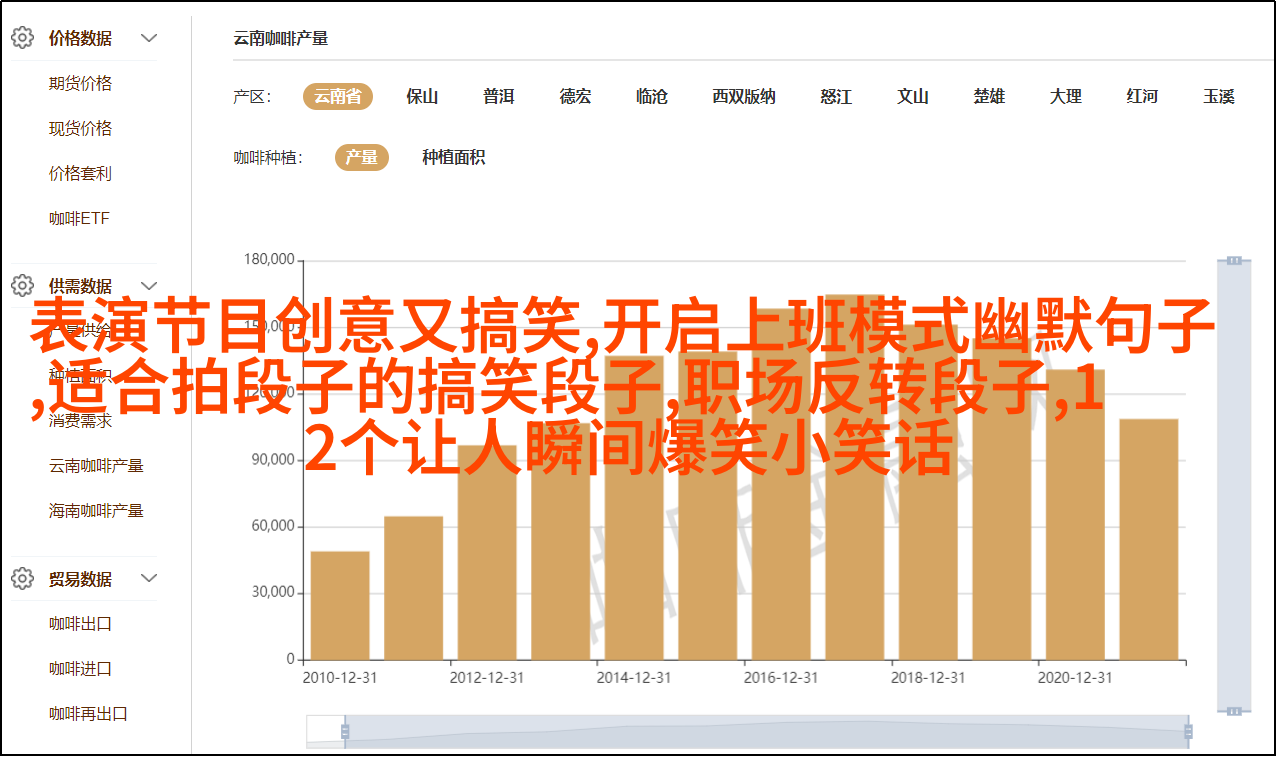Choose the 普洱 region
Screen dimensions: 1277x757
[x=498, y=97]
